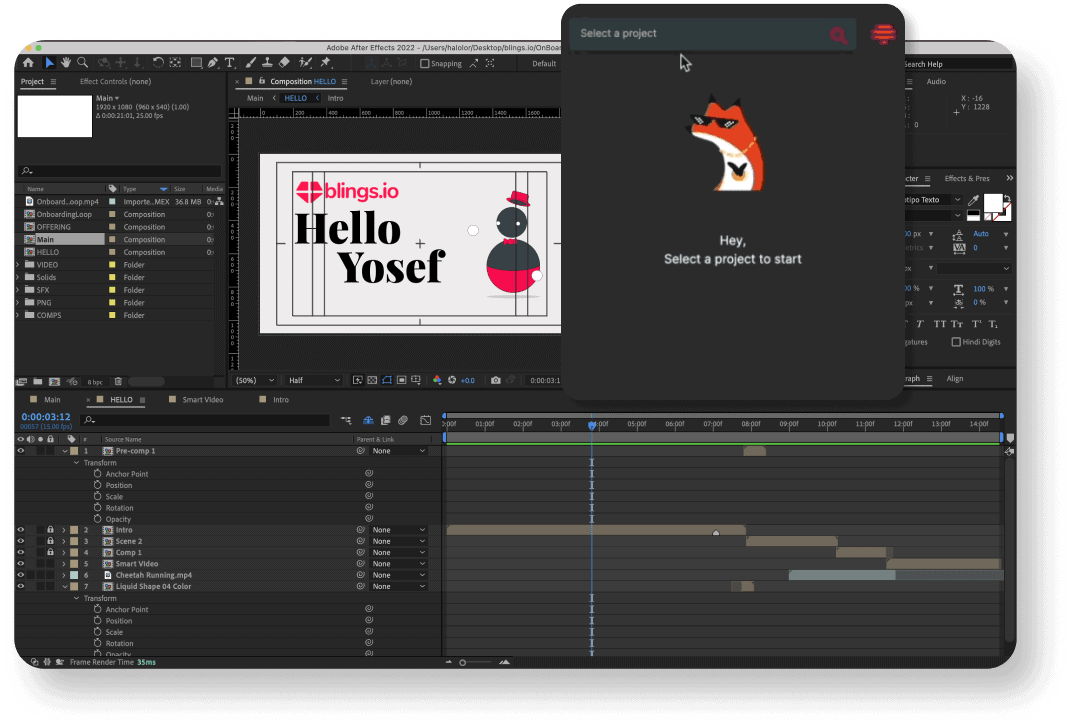Create new composition icon in Project panel
This screenshot has height=727, width=1071.
pyautogui.click(x=55, y=381)
